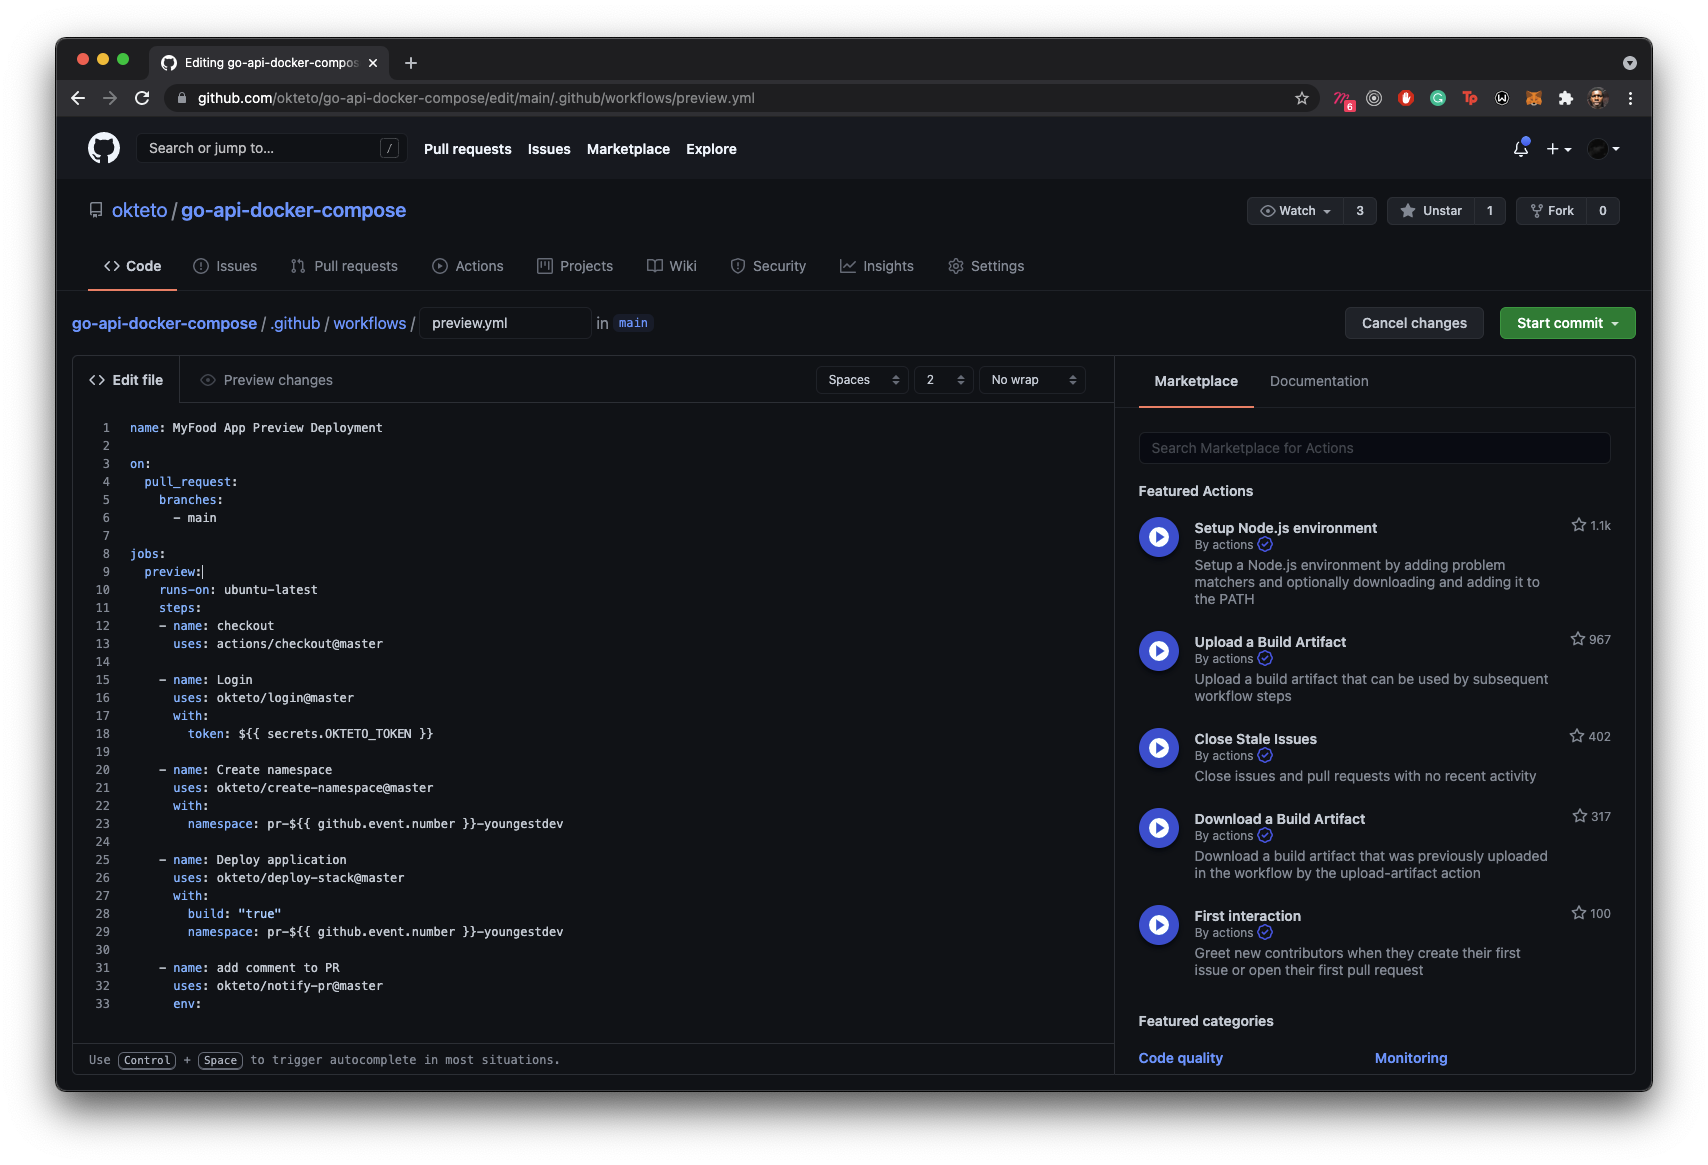Reload the page in the browser
Viewport: 1708px width, 1165px height.
click(x=142, y=98)
